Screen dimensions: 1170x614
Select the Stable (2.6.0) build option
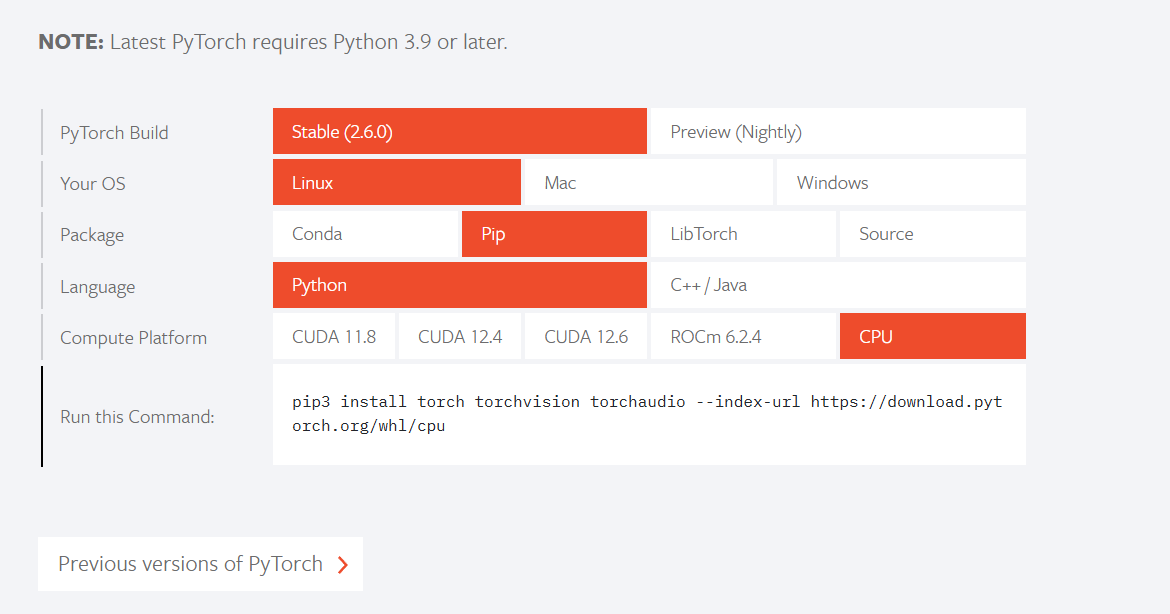460,131
